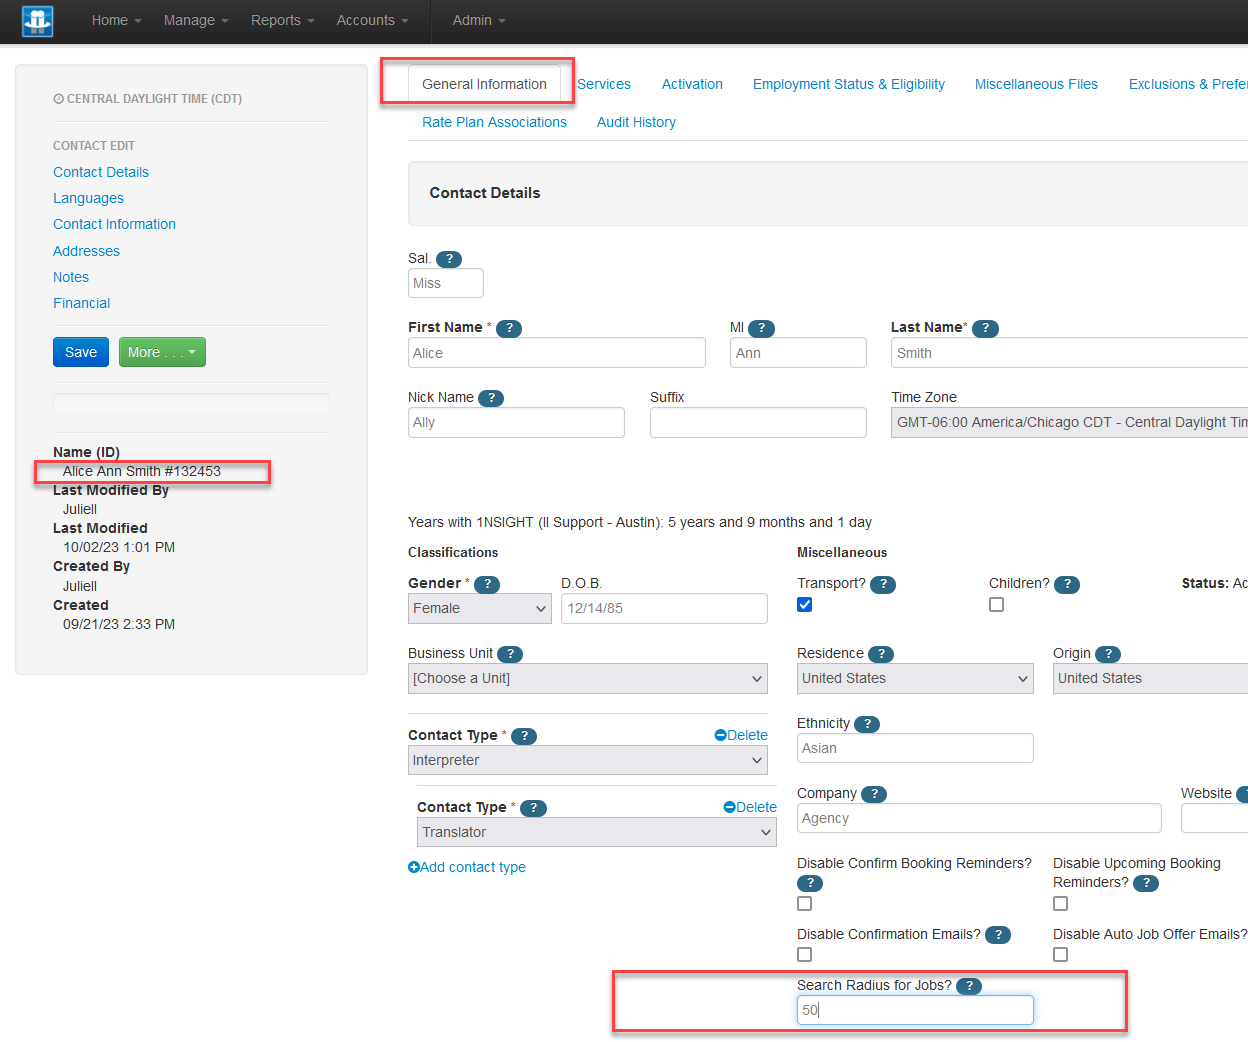This screenshot has height=1042, width=1248.
Task: Click the Transport help question mark
Action: (882, 584)
